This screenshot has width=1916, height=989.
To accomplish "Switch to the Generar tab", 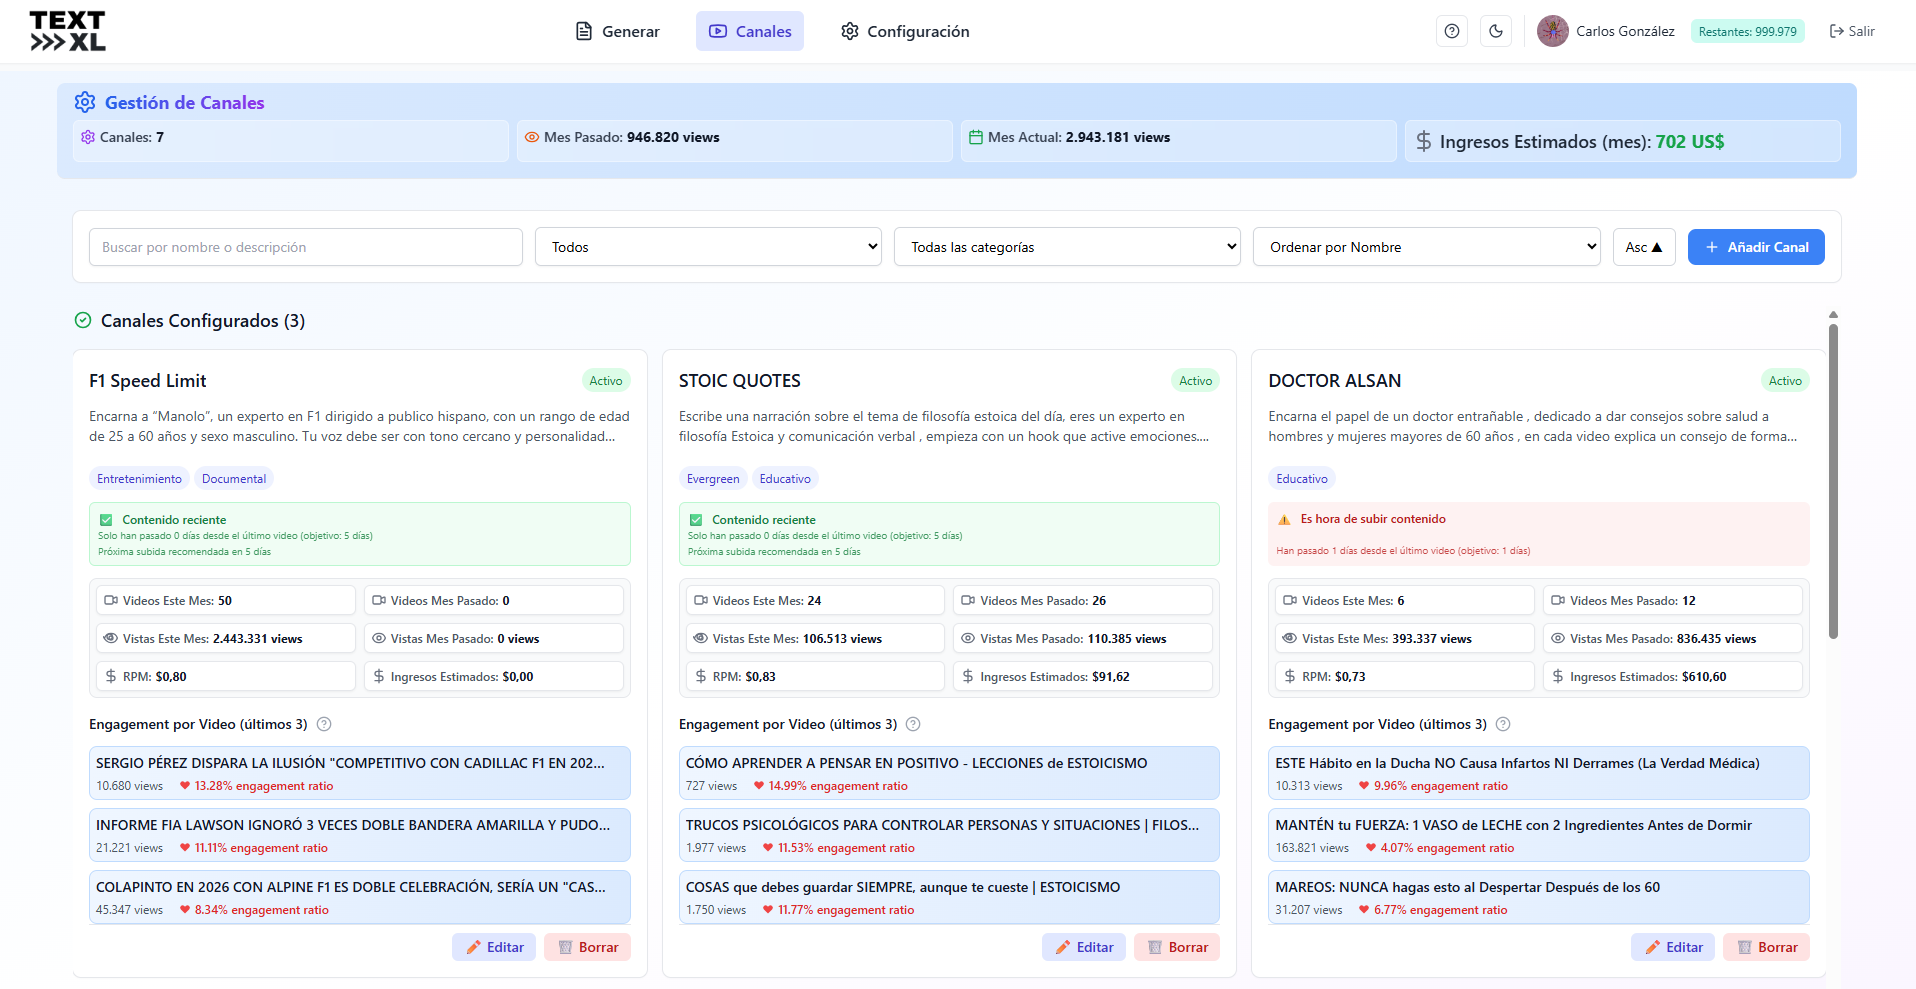I will tap(618, 31).
